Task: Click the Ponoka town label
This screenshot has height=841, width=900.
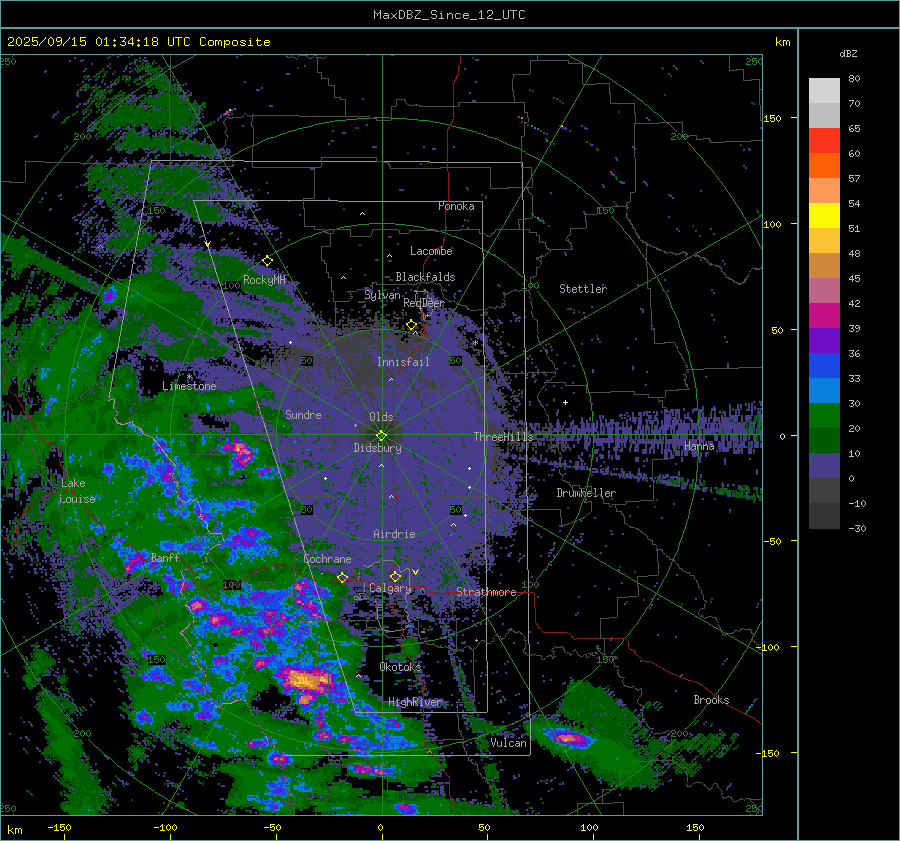Action: coord(456,206)
